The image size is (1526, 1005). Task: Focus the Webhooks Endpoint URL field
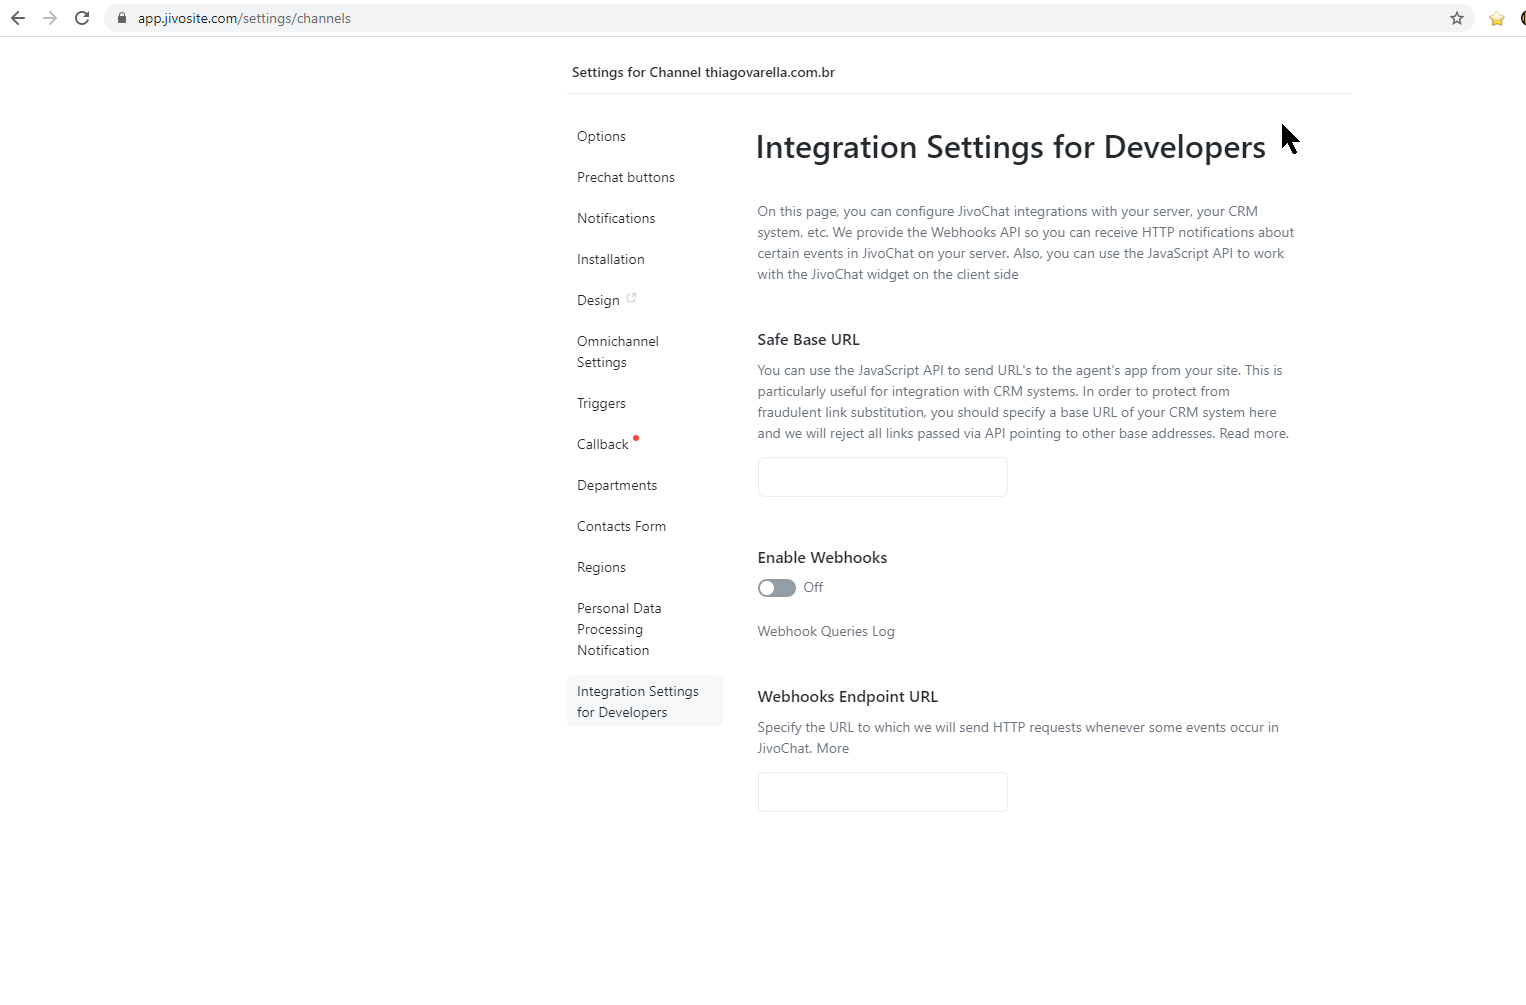coord(882,792)
